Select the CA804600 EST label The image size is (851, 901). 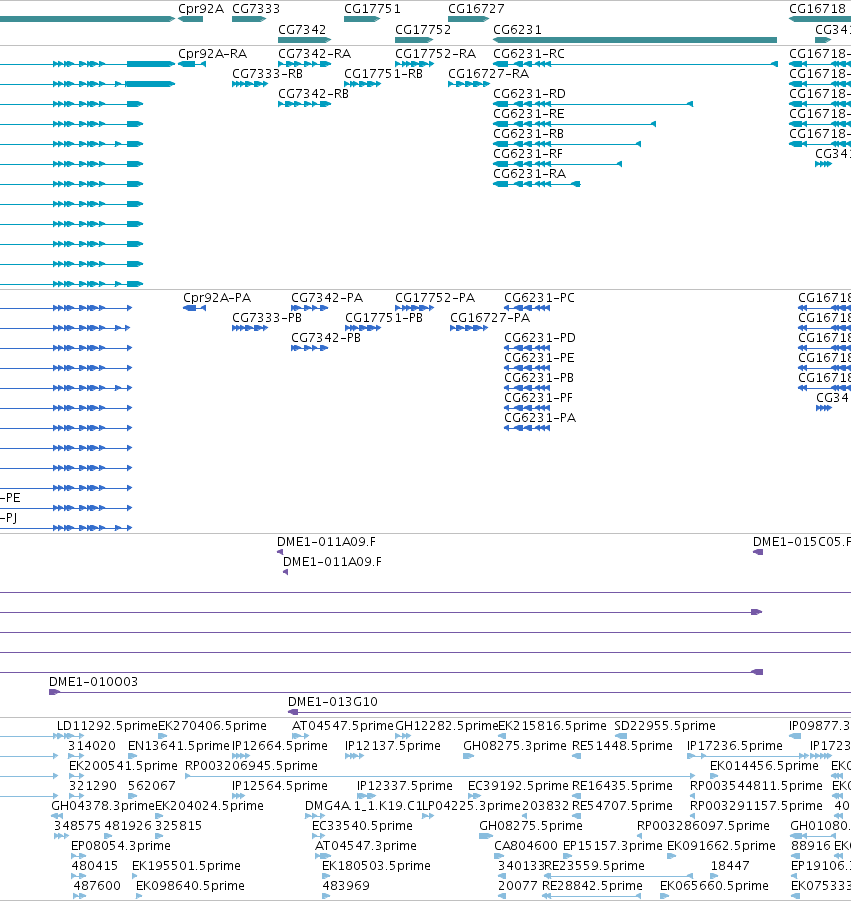click(526, 846)
